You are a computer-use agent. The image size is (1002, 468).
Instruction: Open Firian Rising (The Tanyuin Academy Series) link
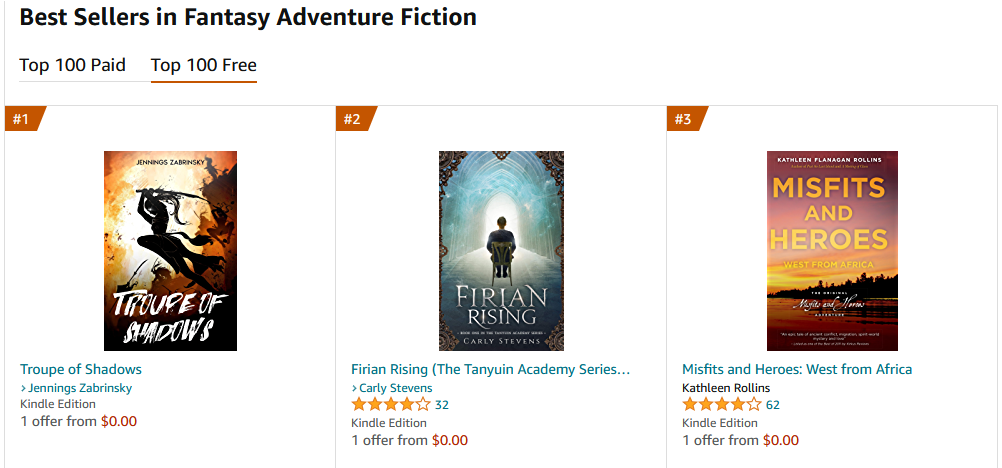tap(491, 369)
